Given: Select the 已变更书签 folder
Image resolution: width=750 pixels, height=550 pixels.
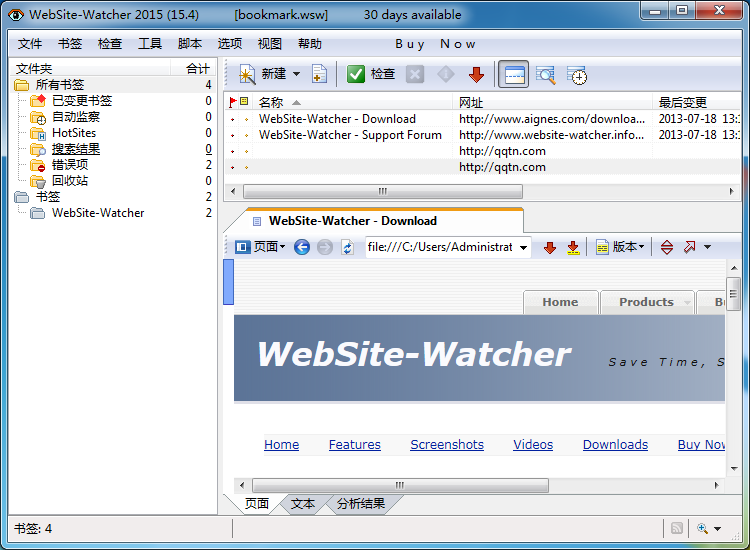Looking at the screenshot, I should [81, 101].
